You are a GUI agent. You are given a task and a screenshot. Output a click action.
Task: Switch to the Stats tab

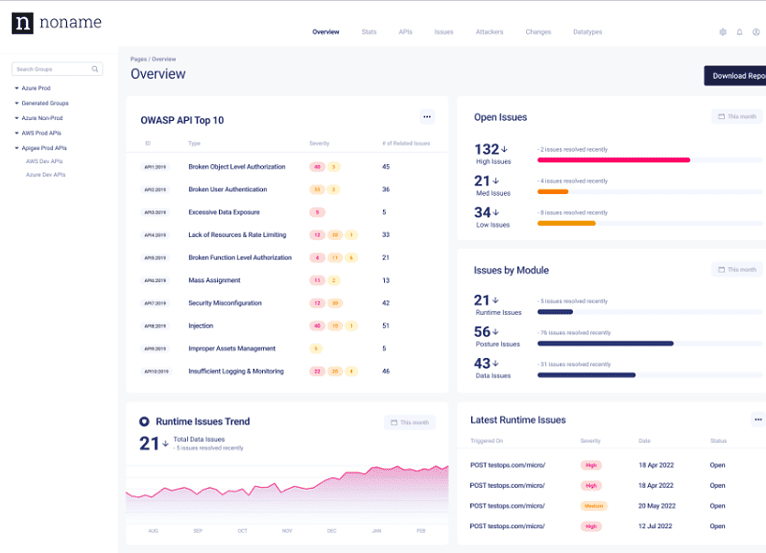coord(369,32)
